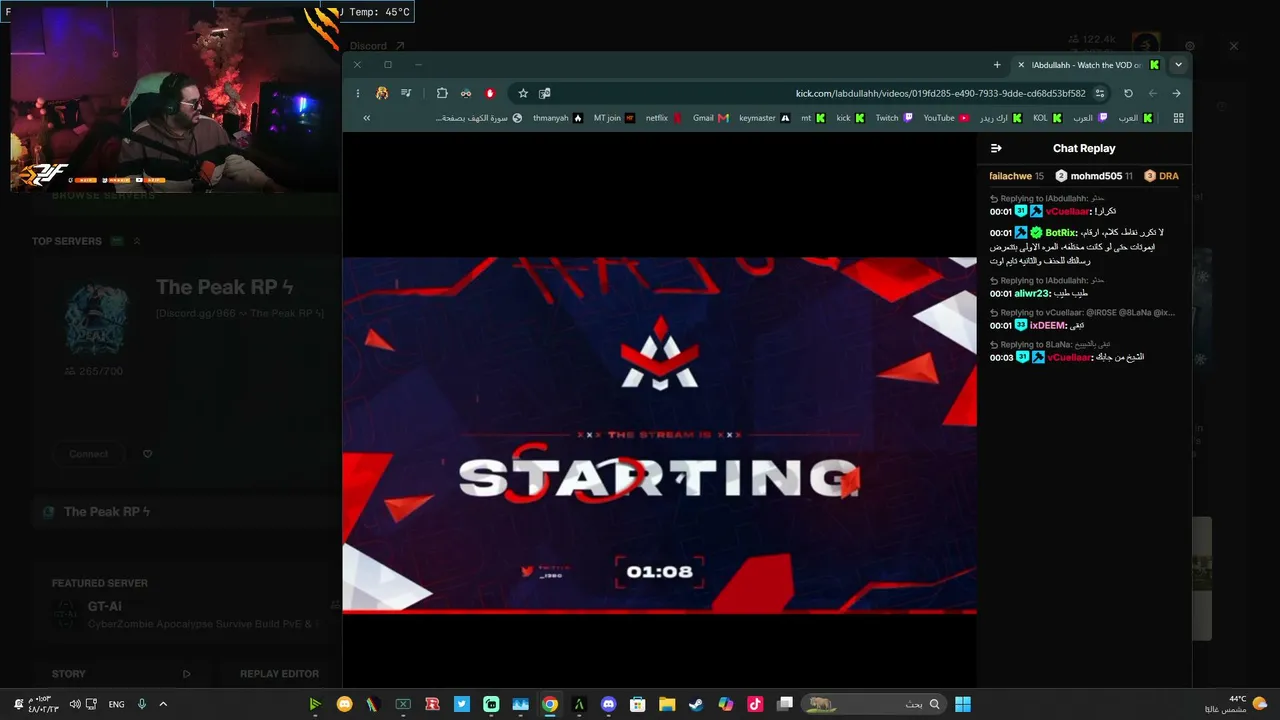Open site information icon in address bar
Screen dimensions: 1280x720
pyautogui.click(x=1100, y=93)
